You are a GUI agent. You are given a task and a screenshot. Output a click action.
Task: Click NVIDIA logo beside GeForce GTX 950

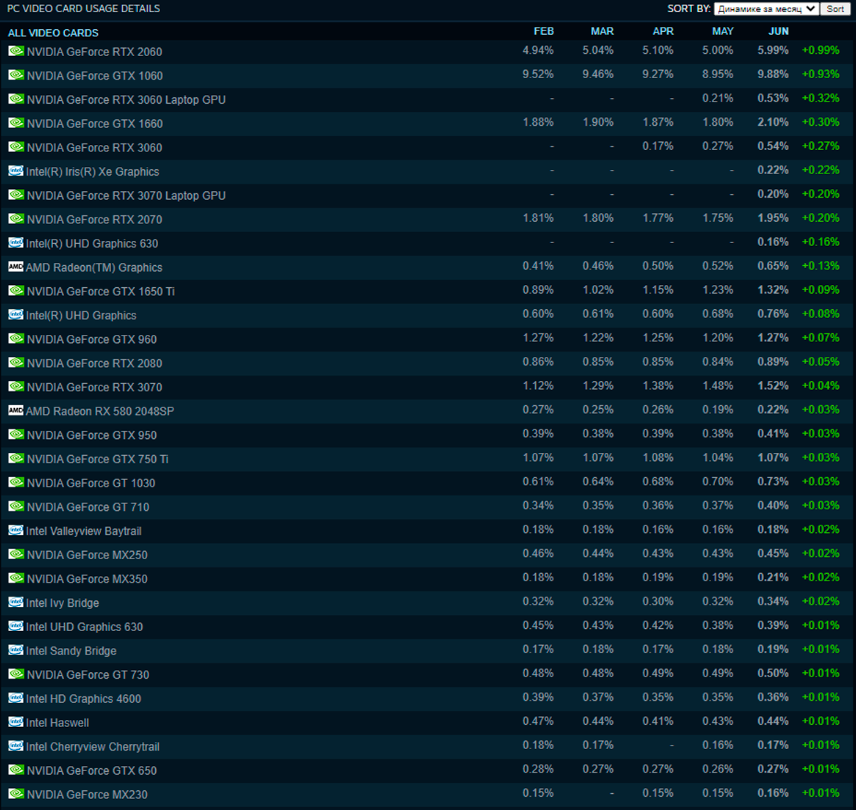[x=16, y=434]
